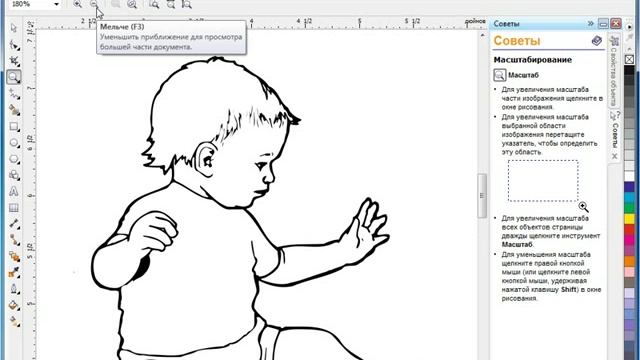Select the Dimension line tool
Screen dimensions: 640x360
click(x=14, y=224)
